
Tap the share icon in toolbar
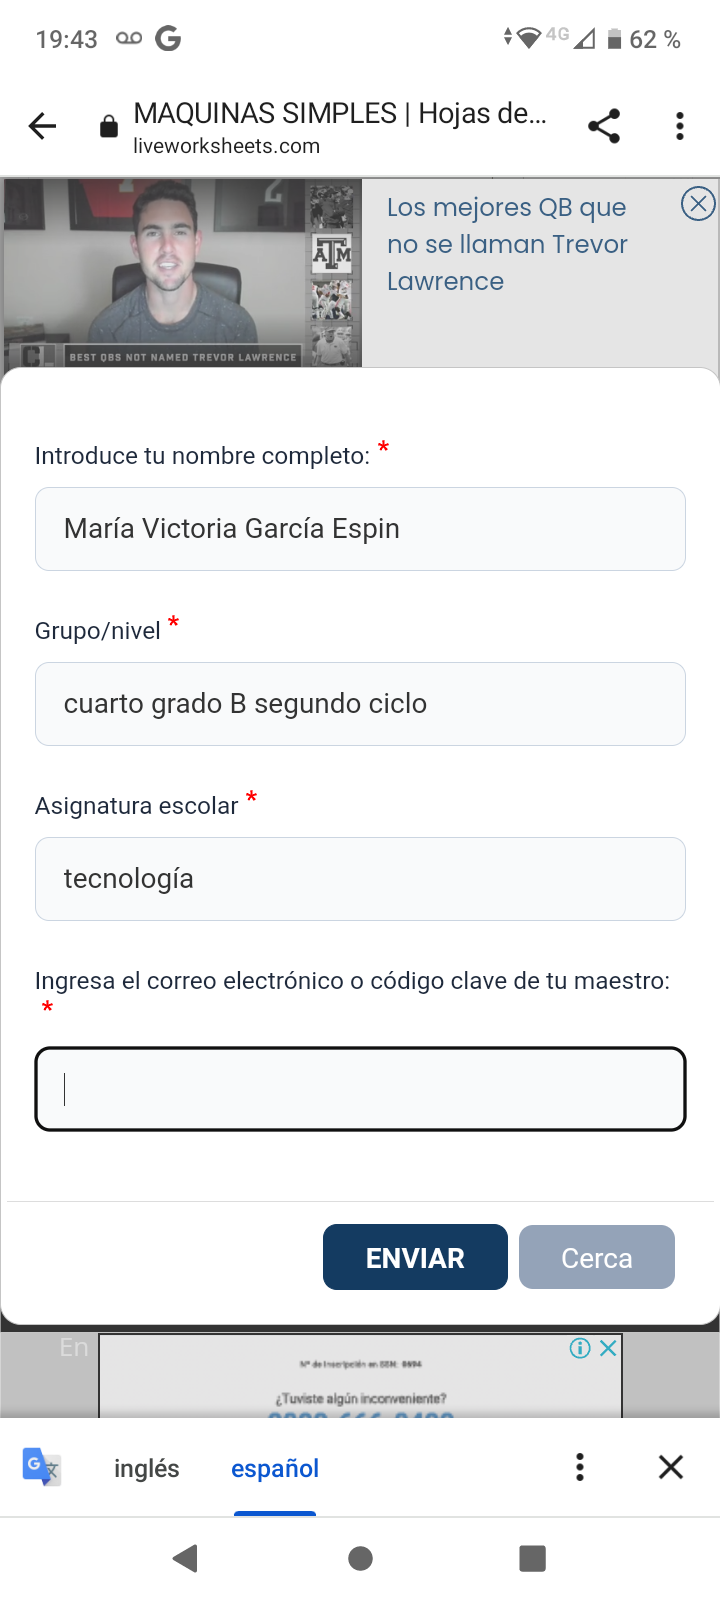[604, 126]
